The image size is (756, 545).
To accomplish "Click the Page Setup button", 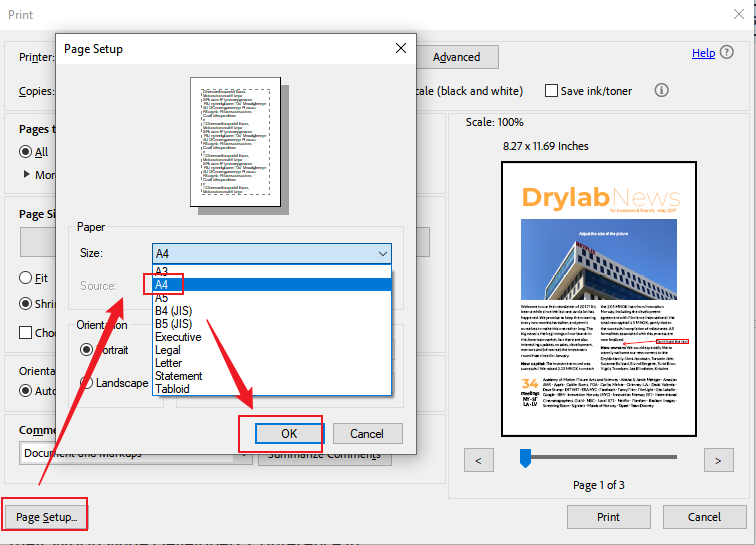I will [45, 516].
